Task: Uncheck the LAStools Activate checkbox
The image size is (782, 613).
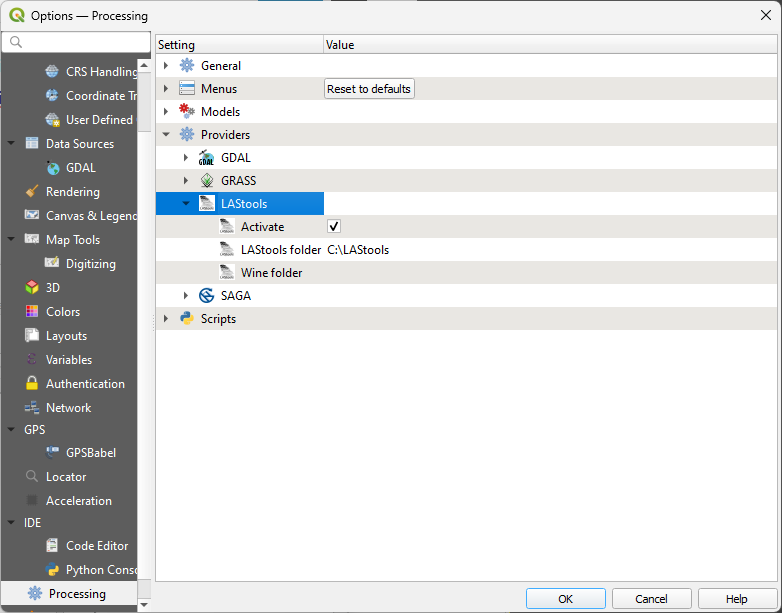Action: [x=334, y=226]
